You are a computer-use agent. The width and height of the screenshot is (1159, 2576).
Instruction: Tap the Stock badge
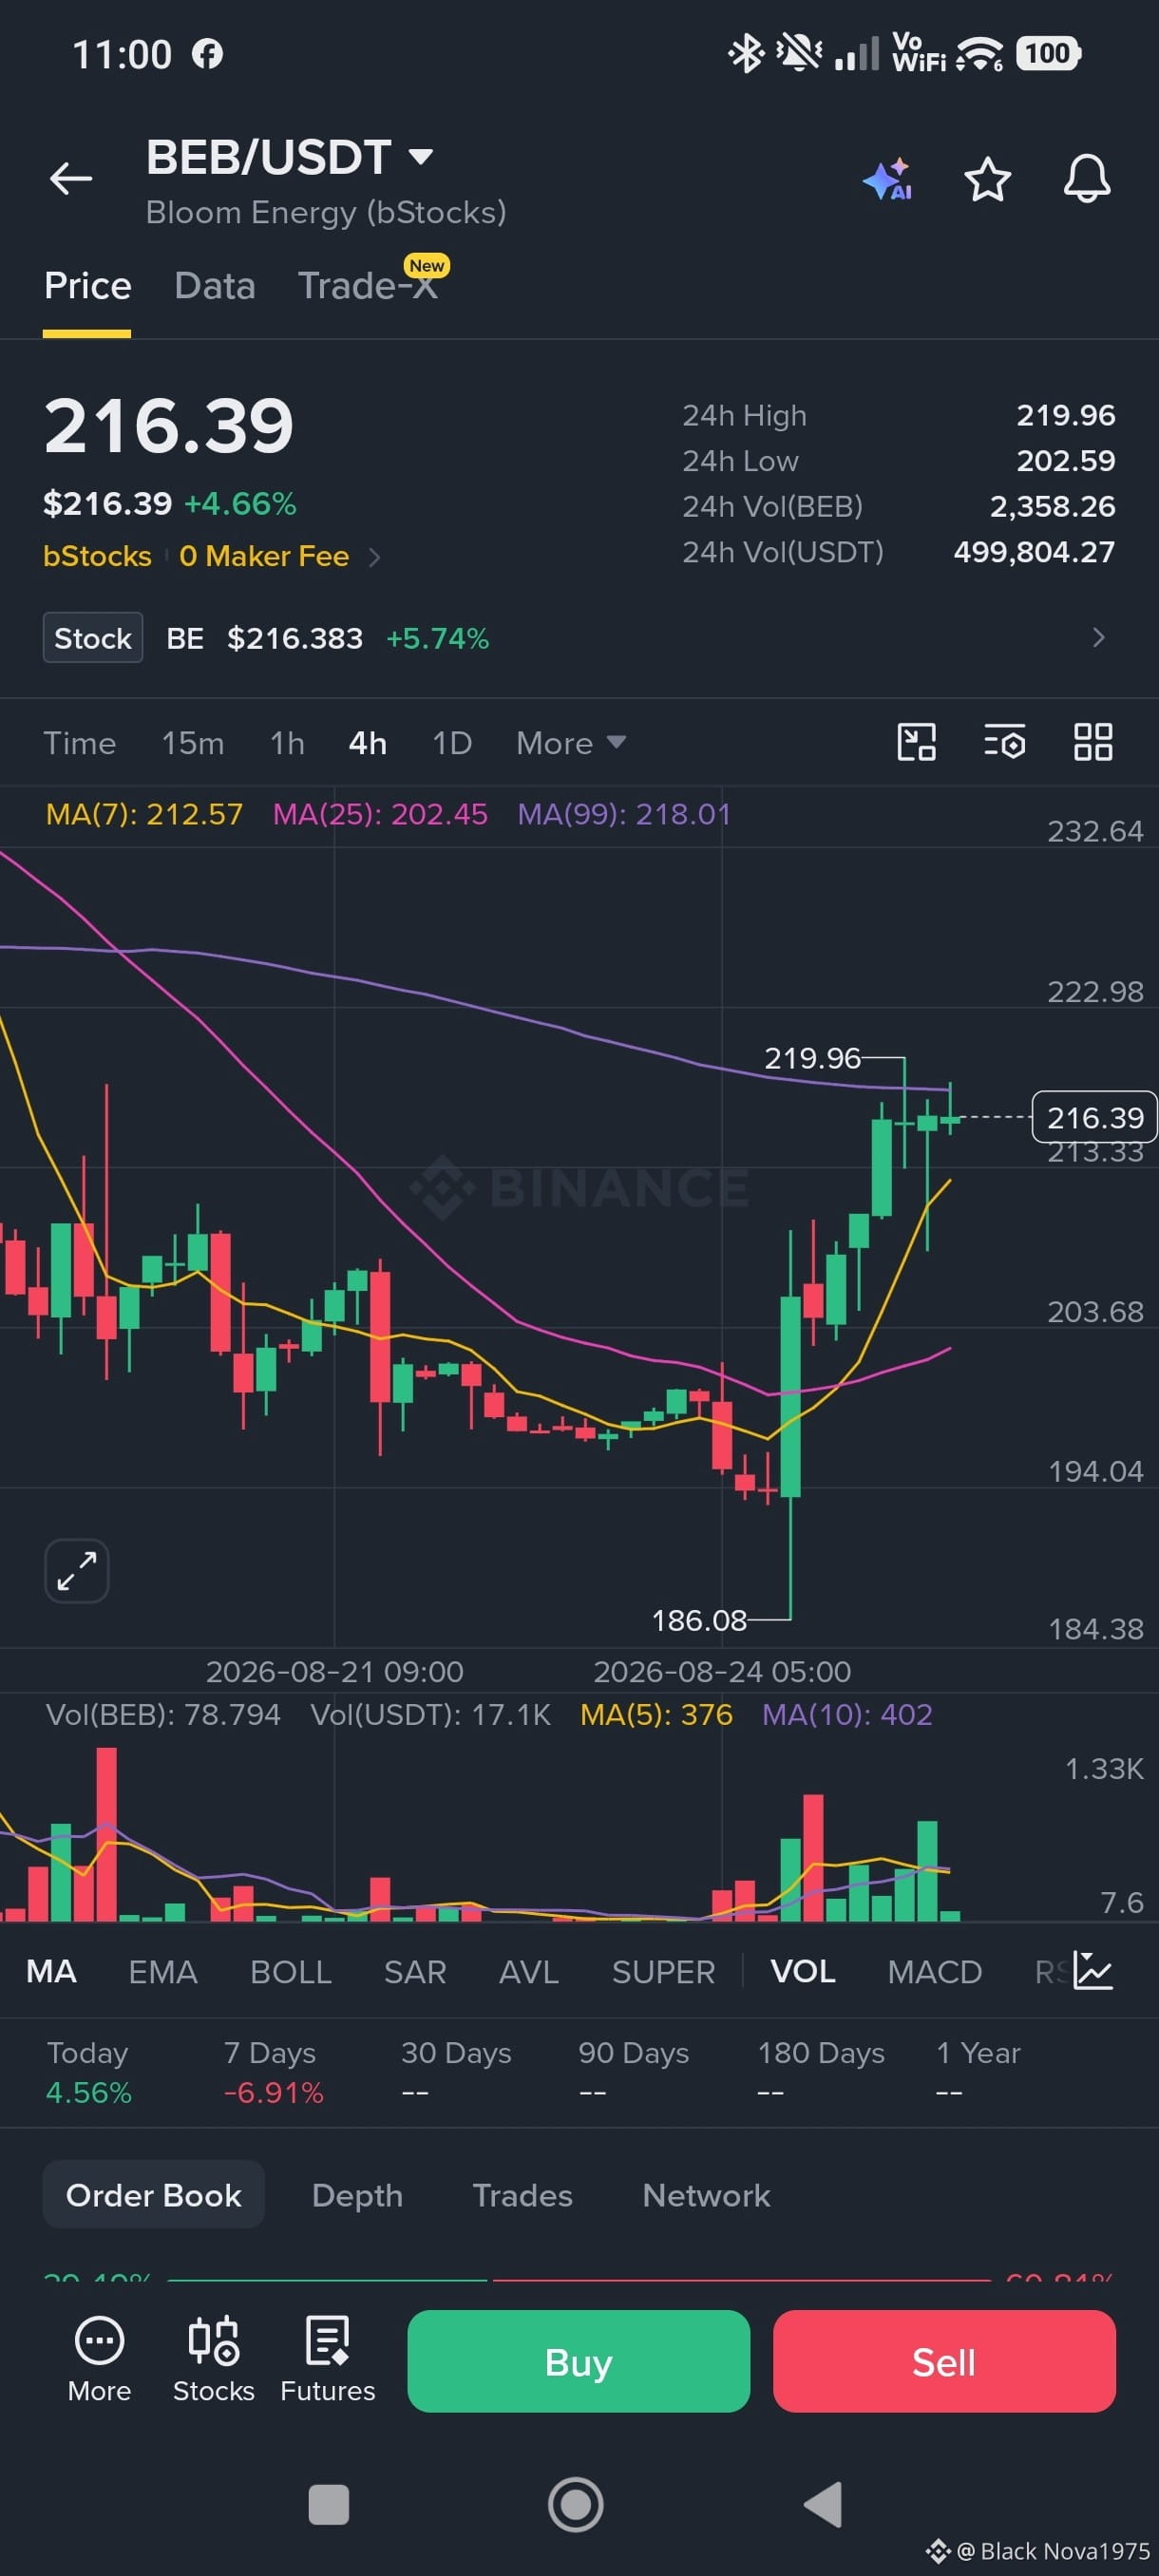point(93,638)
